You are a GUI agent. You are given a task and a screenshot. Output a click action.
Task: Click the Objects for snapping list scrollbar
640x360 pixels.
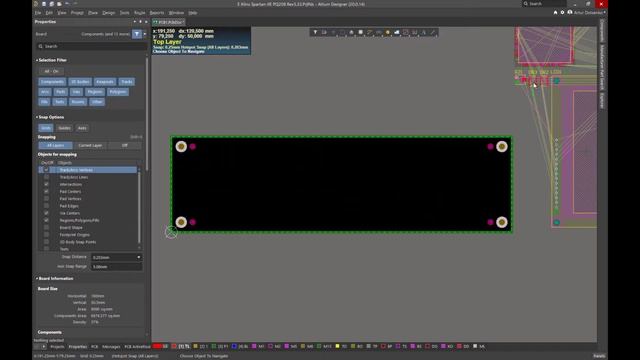click(139, 207)
